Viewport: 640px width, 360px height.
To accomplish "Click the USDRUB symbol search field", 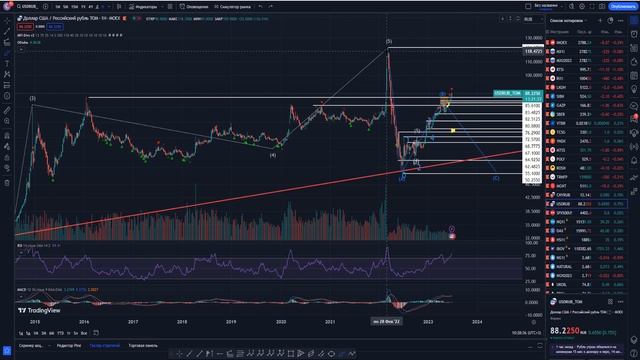I will click(x=27, y=7).
